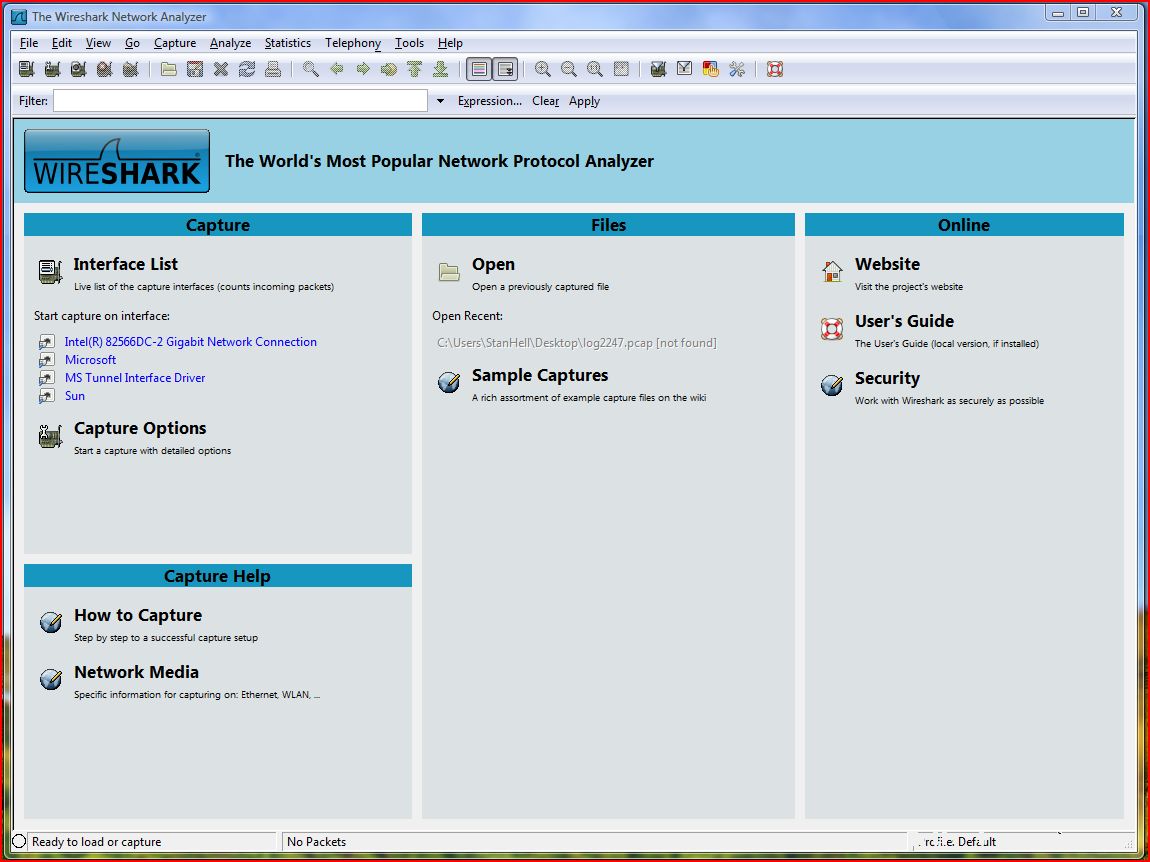The image size is (1150, 862).
Task: Open Sample Captures wiki link
Action: pyautogui.click(x=540, y=375)
